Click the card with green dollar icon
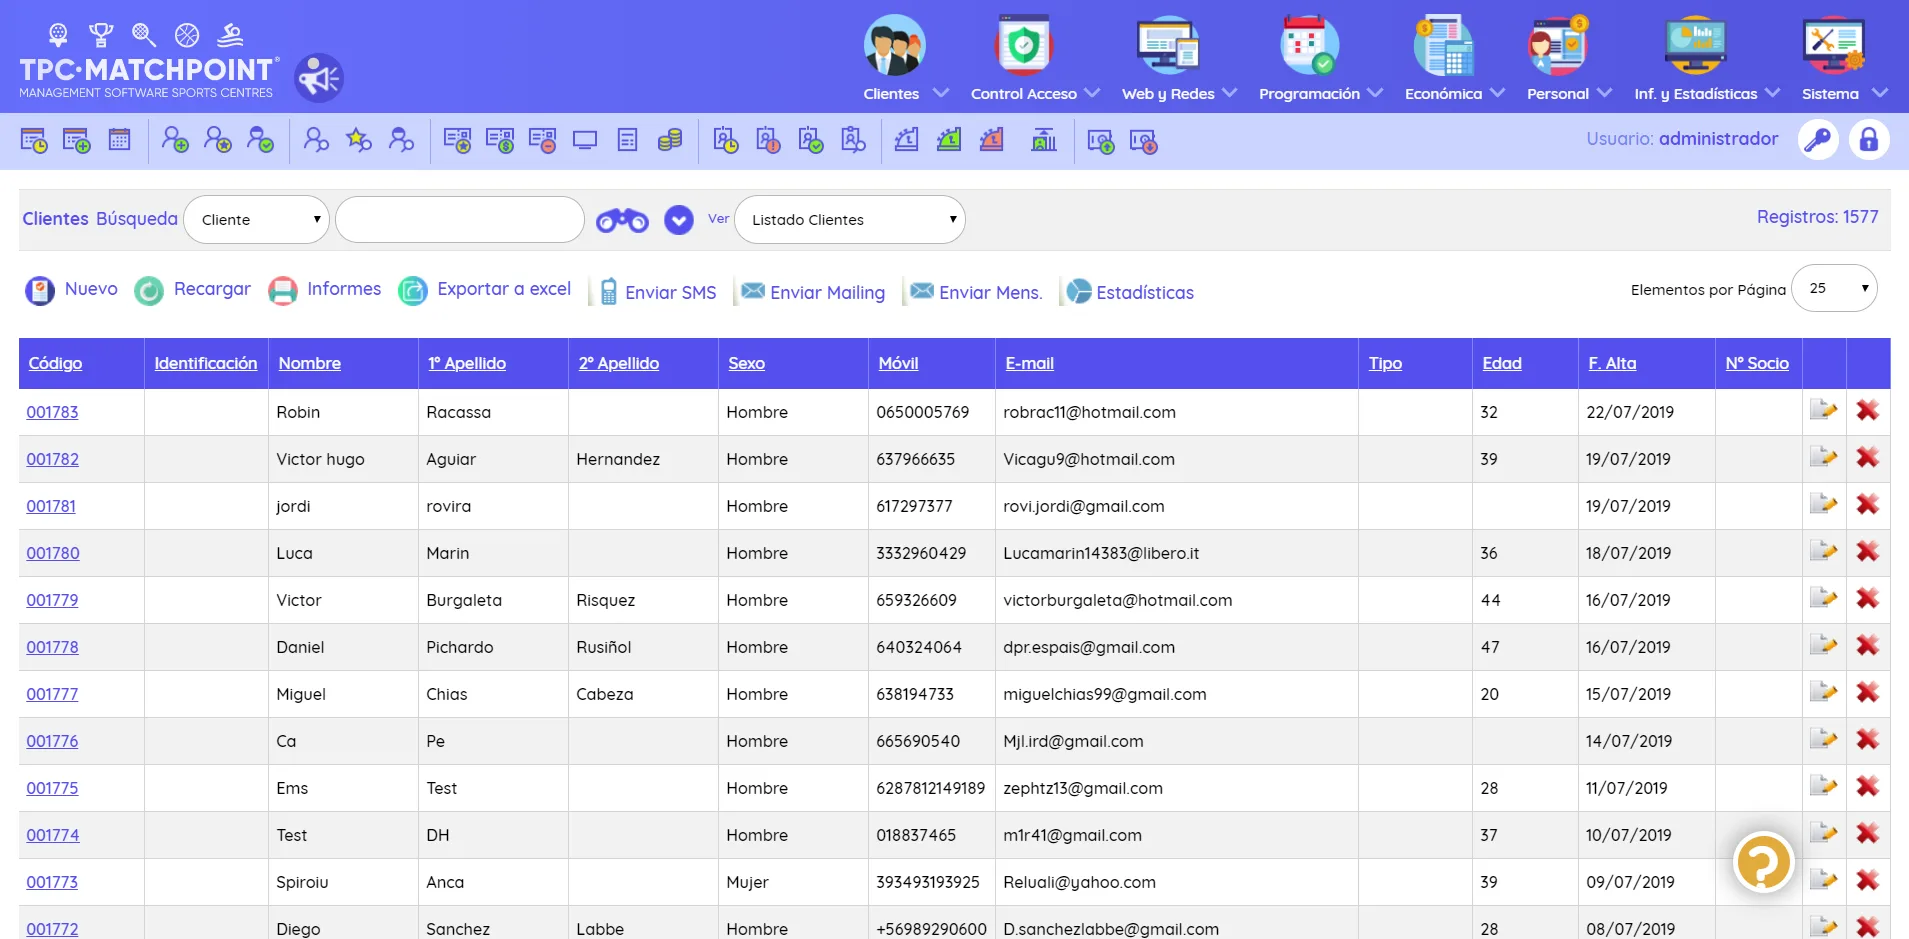1909x939 pixels. (x=499, y=141)
